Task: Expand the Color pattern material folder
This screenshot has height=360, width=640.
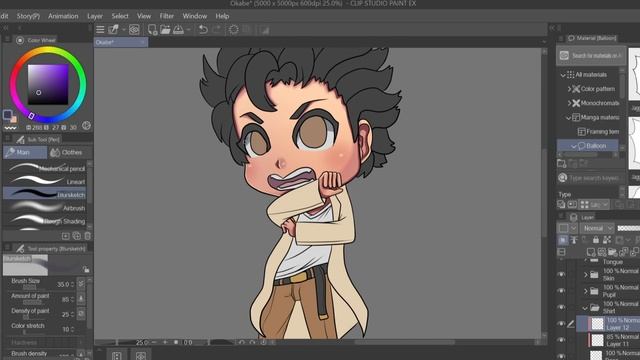Action: [569, 89]
